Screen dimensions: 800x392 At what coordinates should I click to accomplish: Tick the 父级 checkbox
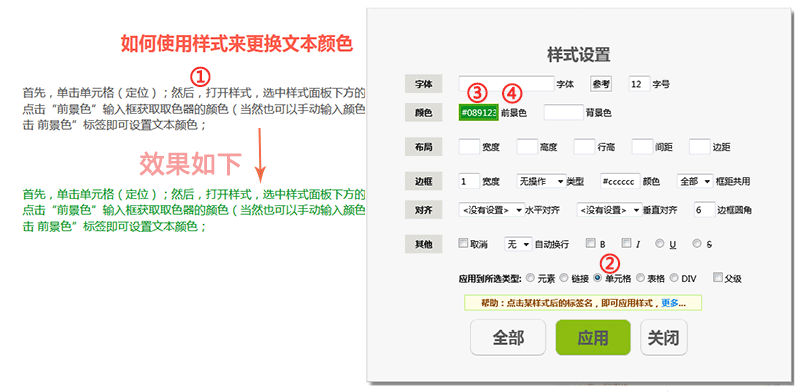(x=718, y=278)
